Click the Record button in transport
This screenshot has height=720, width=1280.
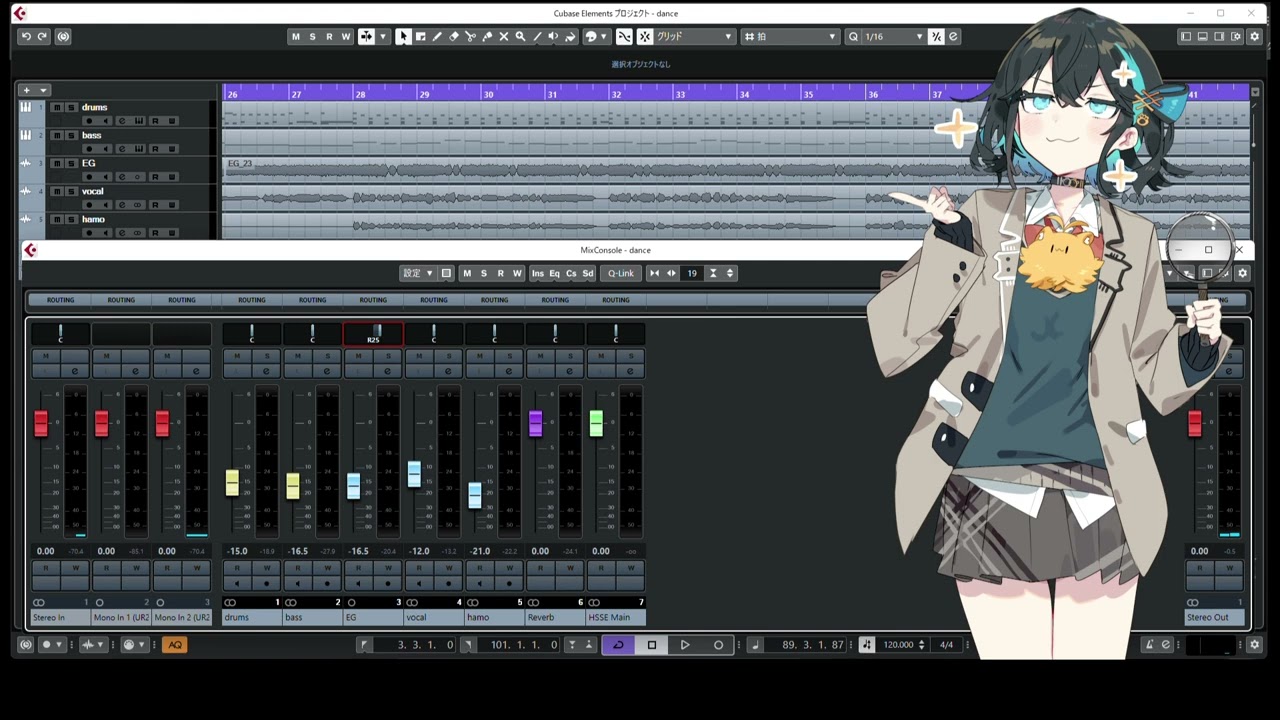pos(718,645)
